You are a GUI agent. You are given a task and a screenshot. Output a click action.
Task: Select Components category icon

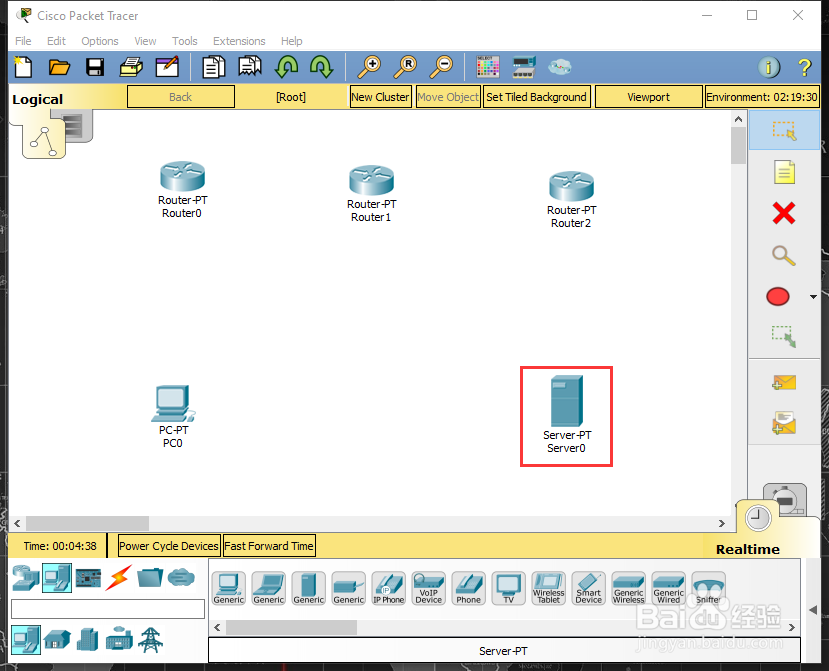[88, 578]
